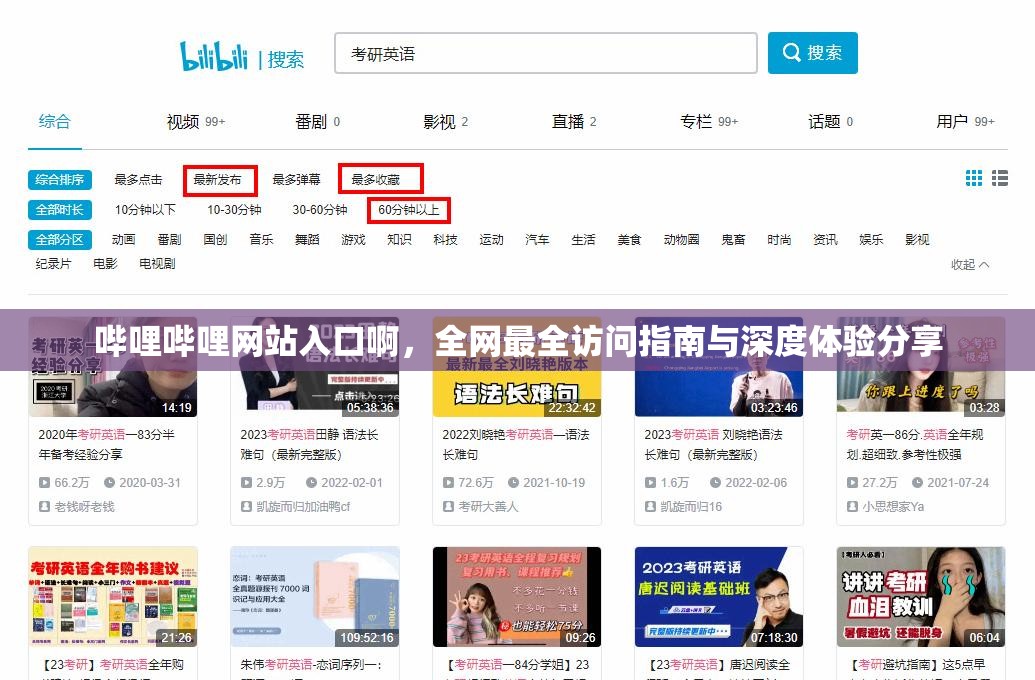Filter by 科技 category
The width and height of the screenshot is (1035, 680).
446,240
